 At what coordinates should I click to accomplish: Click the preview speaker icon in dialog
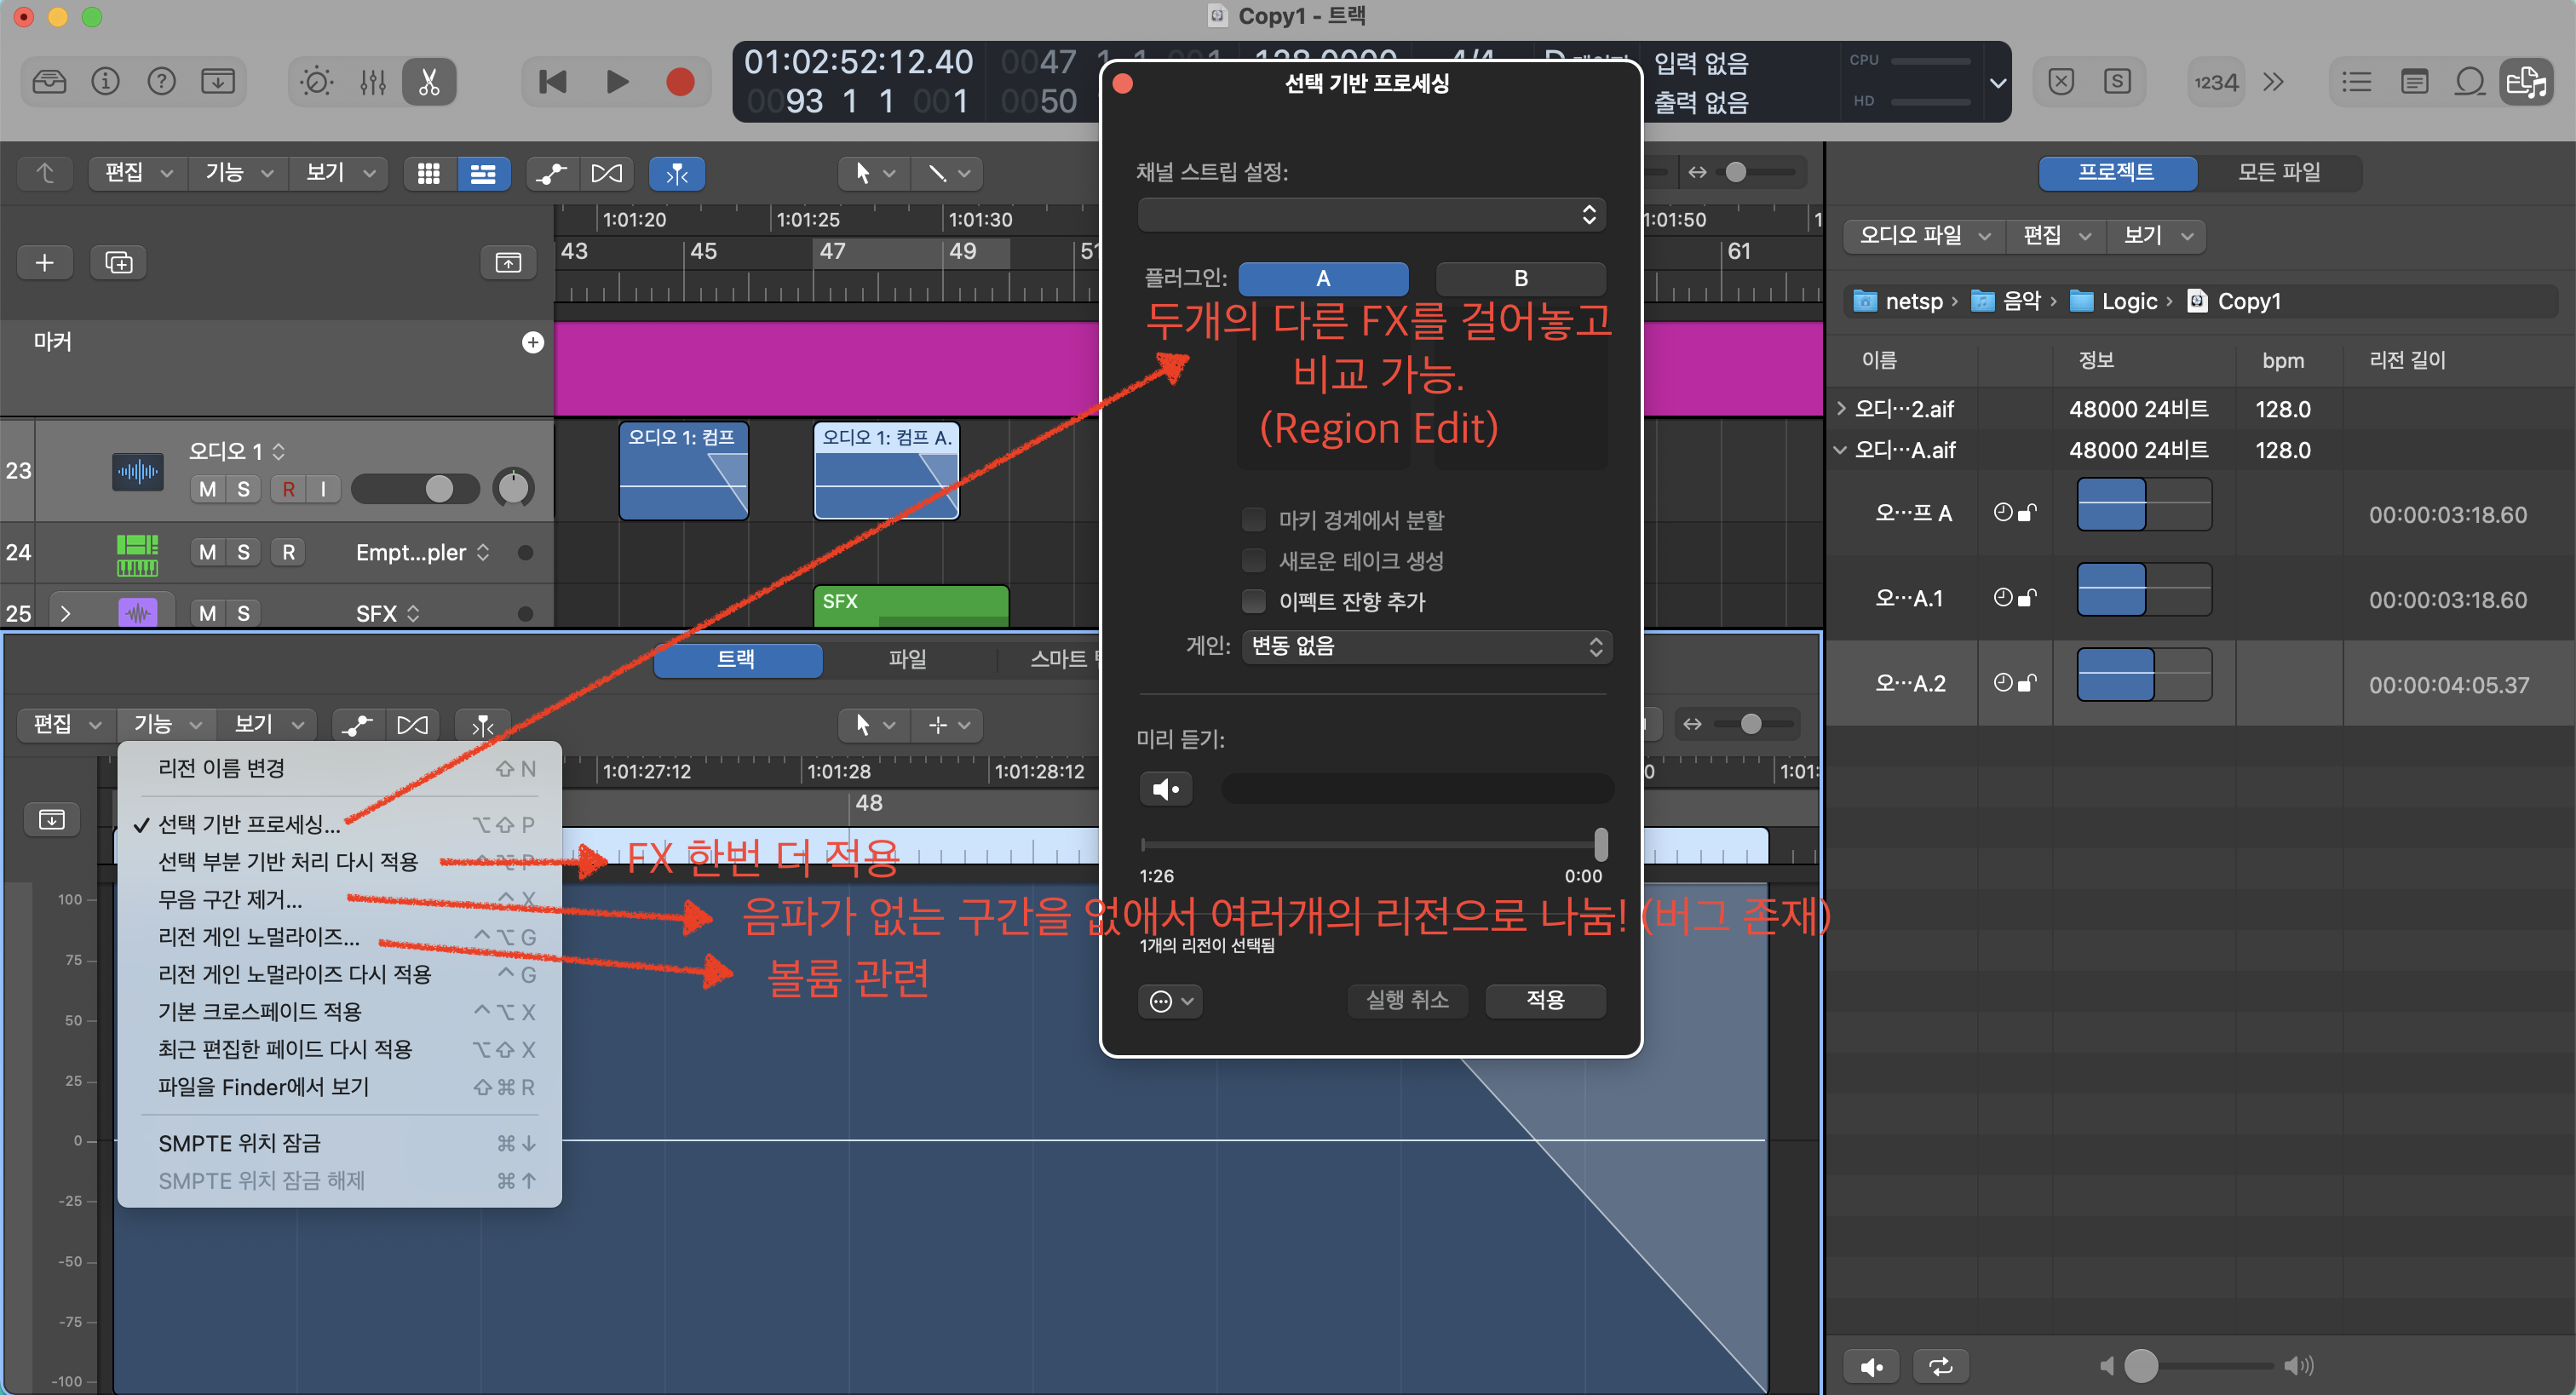[x=1165, y=789]
